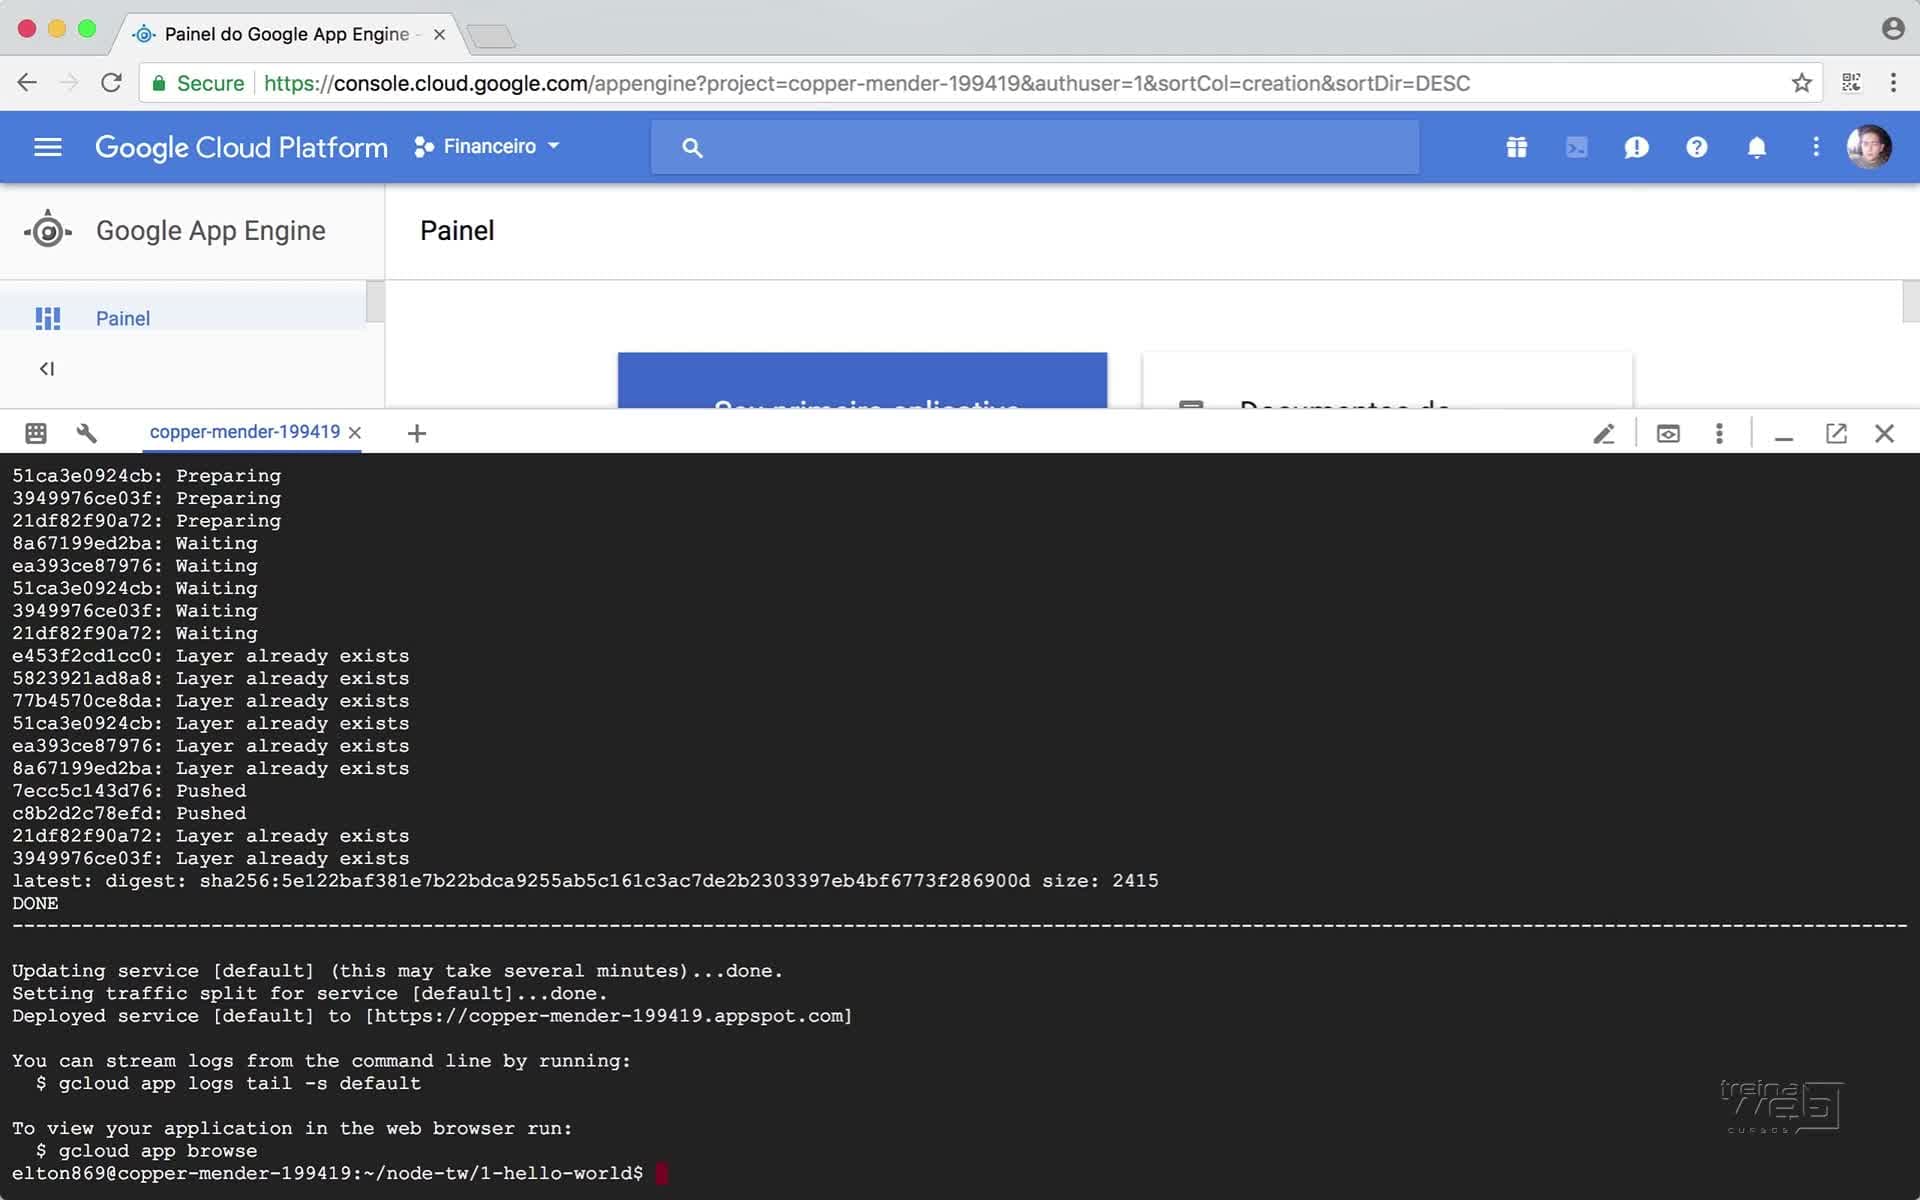The image size is (1920, 1200).
Task: Open the help question mark icon
Action: (x=1696, y=147)
